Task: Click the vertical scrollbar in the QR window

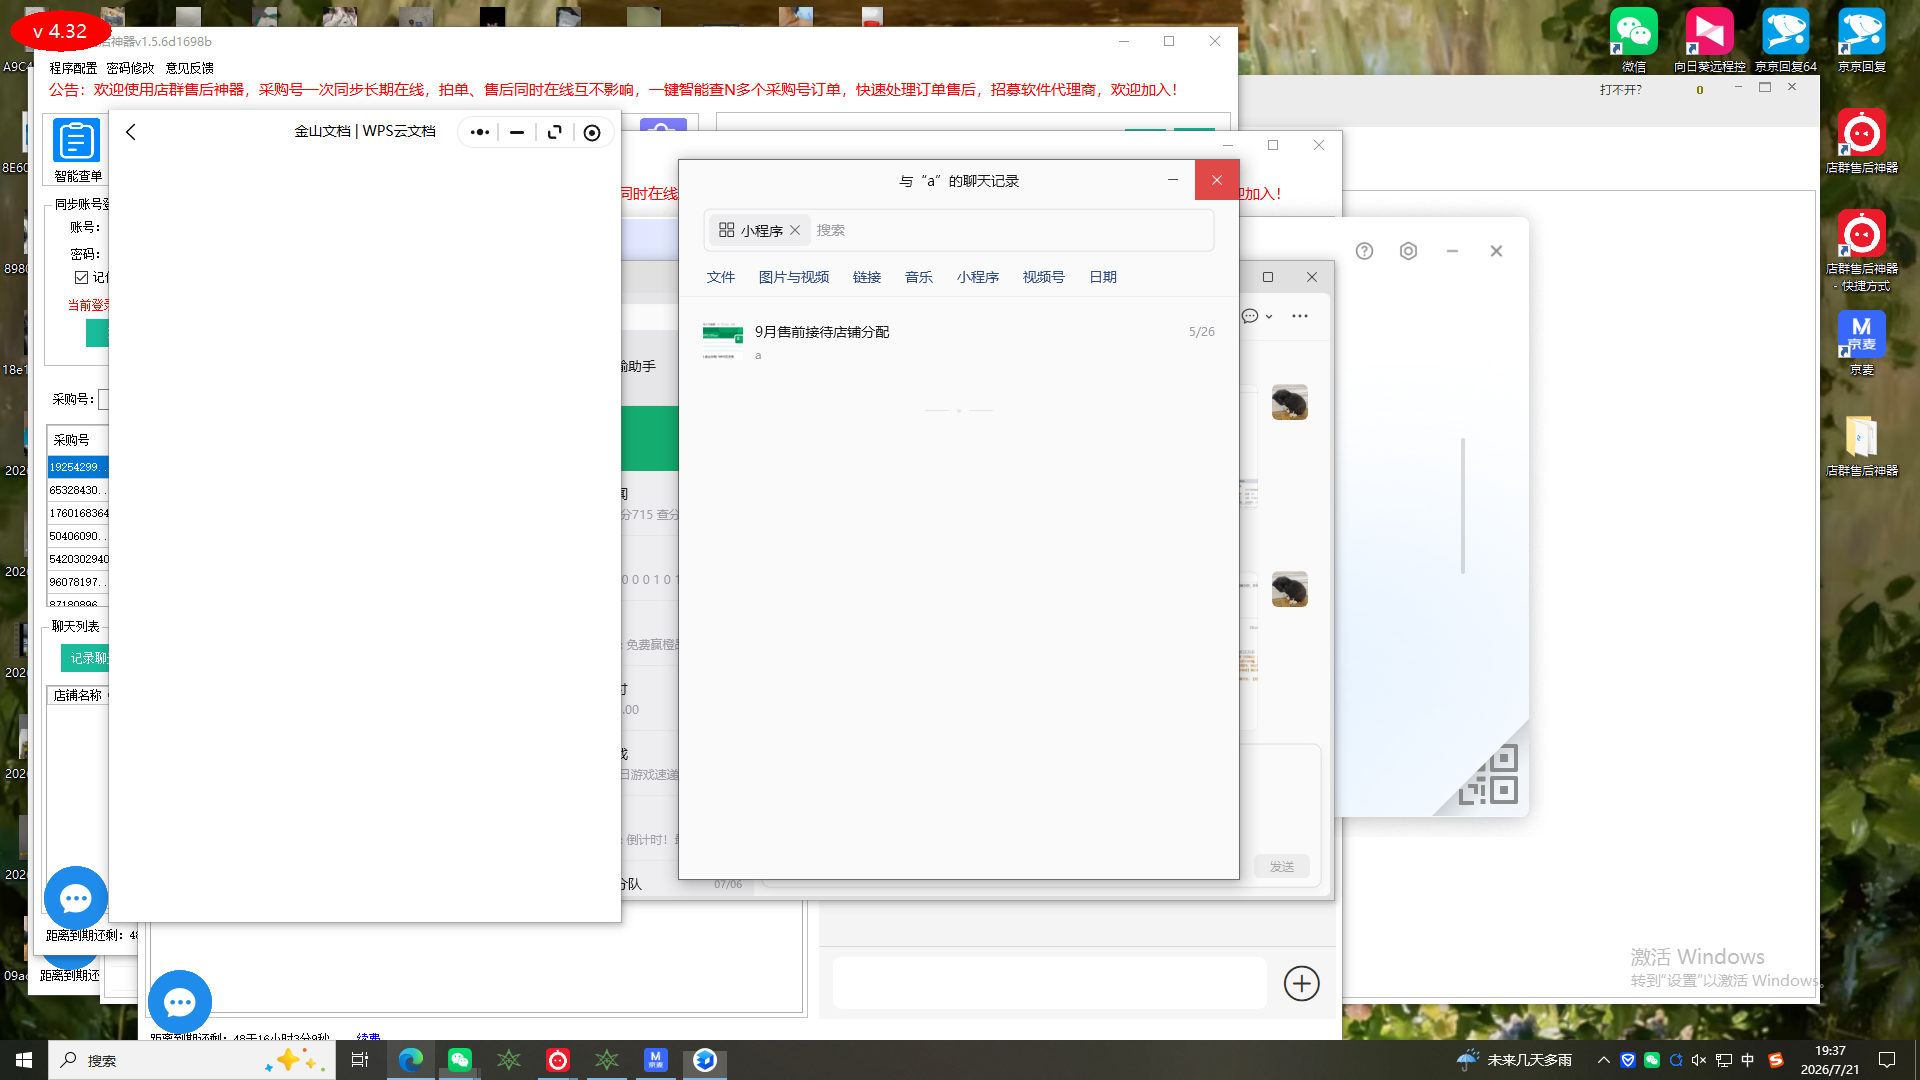Action: pos(1463,505)
